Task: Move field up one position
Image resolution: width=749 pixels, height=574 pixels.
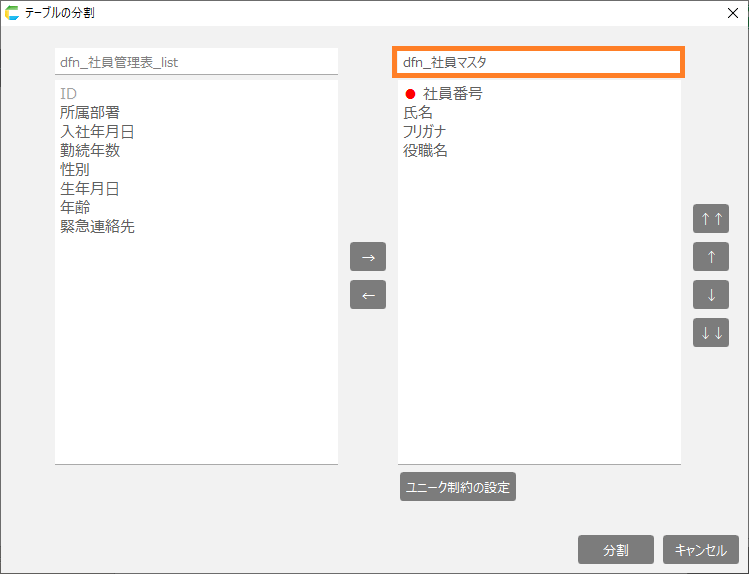Action: (710, 257)
